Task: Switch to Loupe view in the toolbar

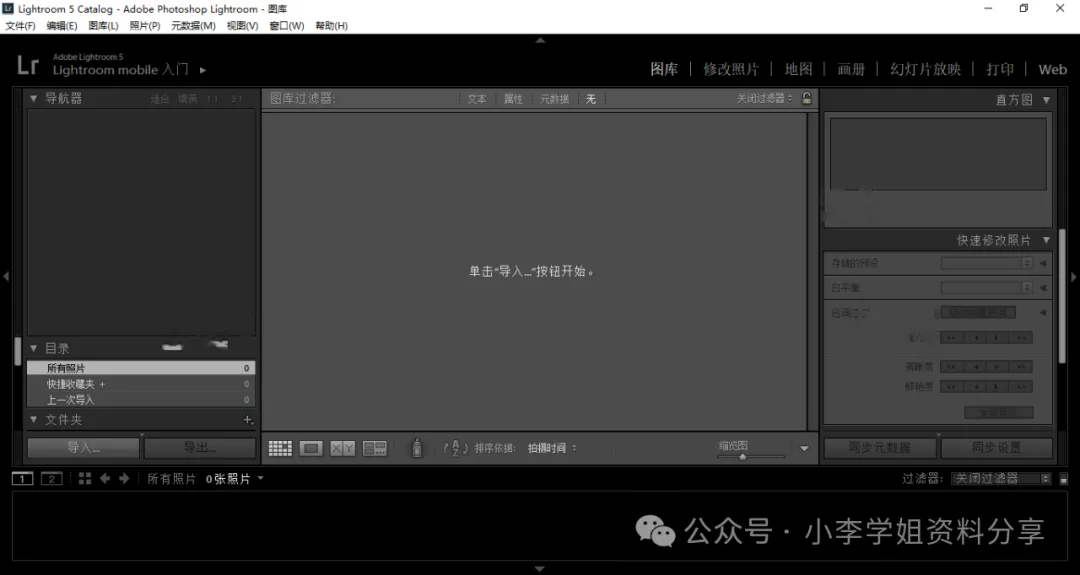Action: [x=311, y=448]
